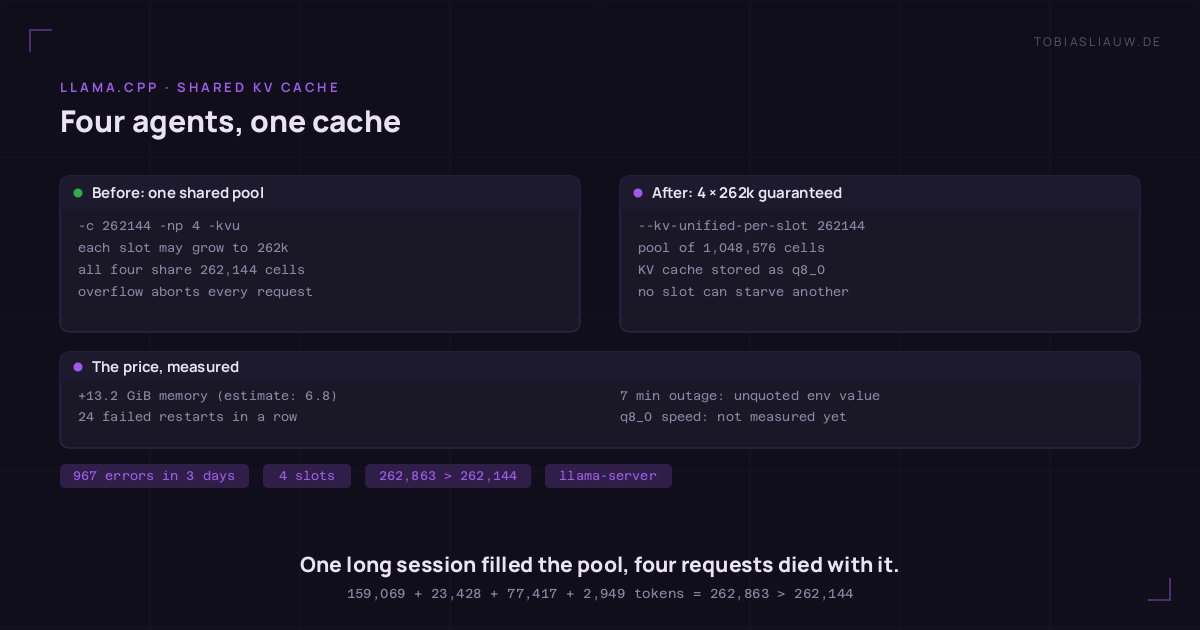Image resolution: width=1200 pixels, height=630 pixels.
Task: Click the line 'overflow aborts every request'
Action: pos(195,292)
